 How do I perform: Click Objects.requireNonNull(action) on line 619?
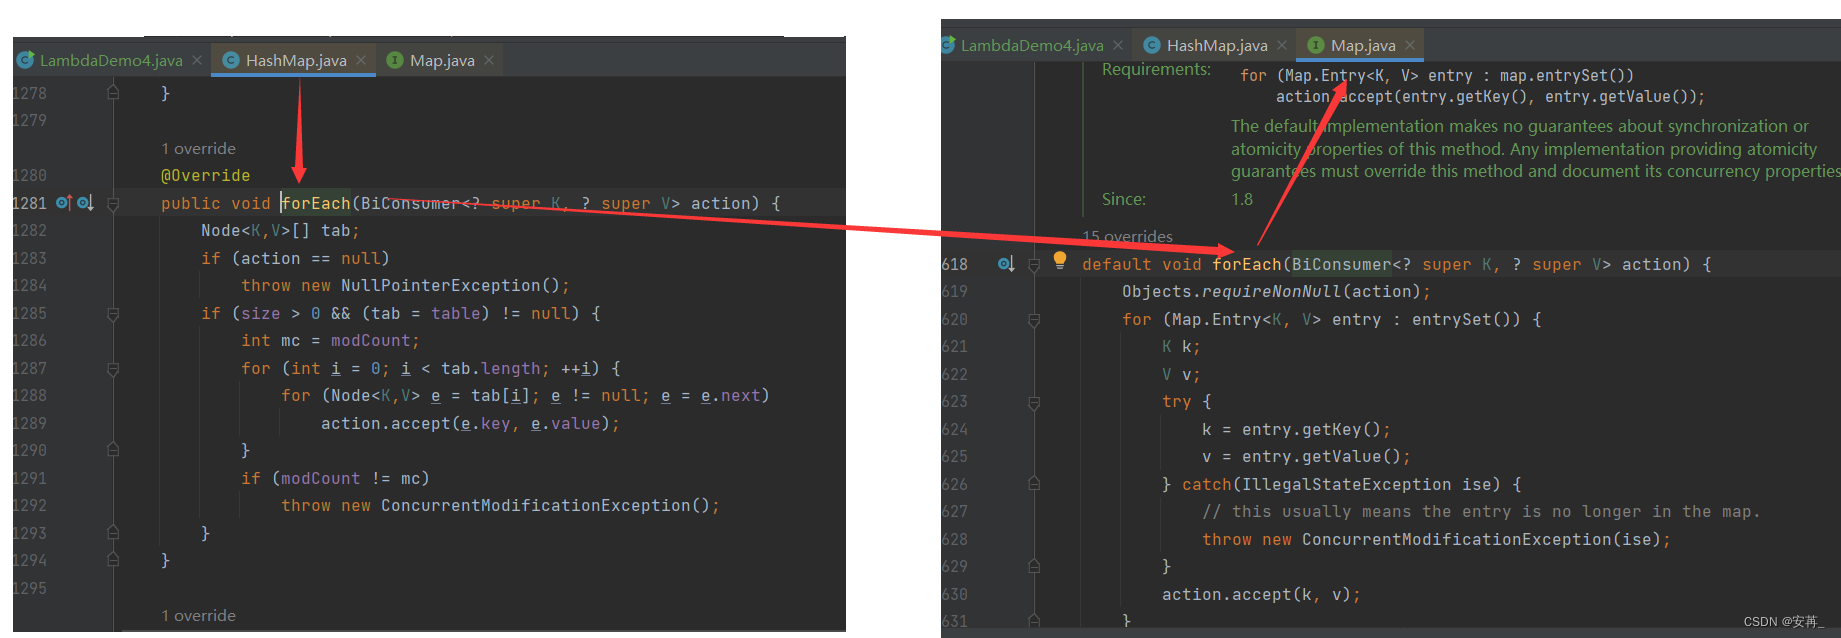tap(1271, 292)
